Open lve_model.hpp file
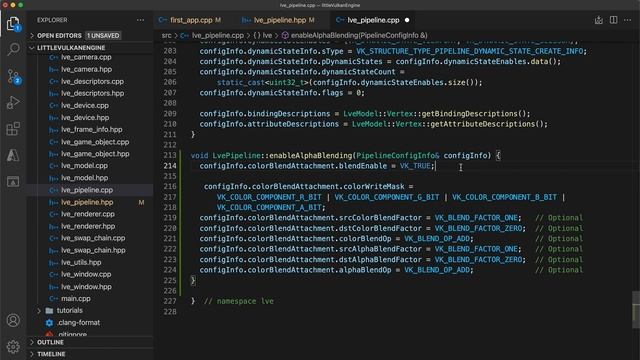Image resolution: width=640 pixels, height=360 pixels. pyautogui.click(x=84, y=178)
